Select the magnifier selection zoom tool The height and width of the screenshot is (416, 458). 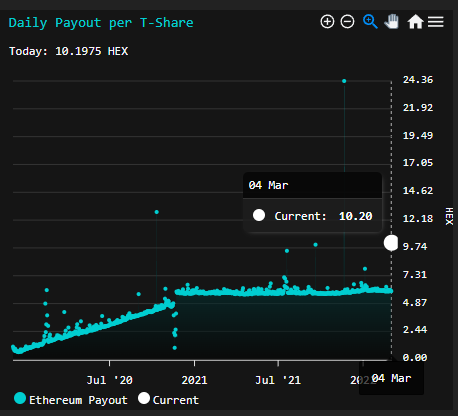pos(370,22)
